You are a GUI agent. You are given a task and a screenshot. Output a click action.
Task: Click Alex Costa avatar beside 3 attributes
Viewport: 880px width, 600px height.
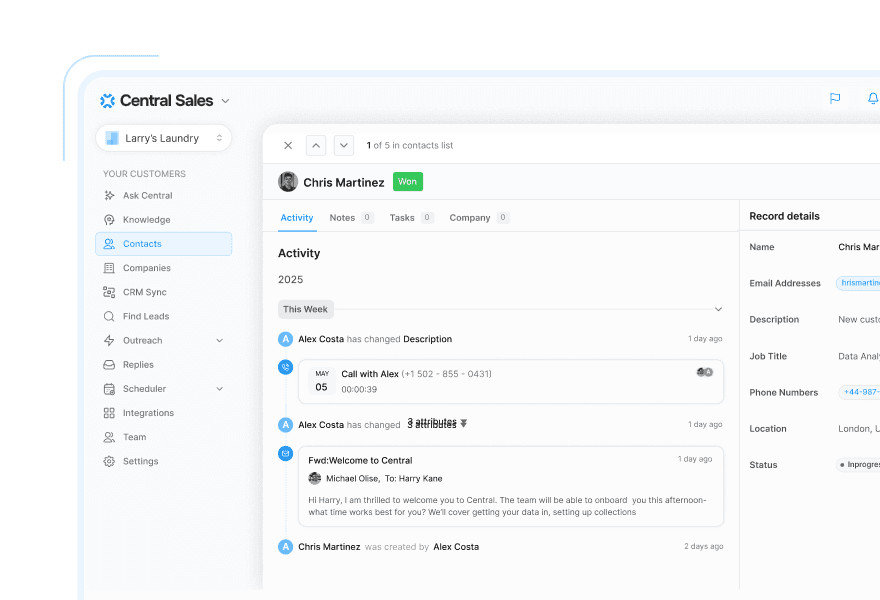pyautogui.click(x=286, y=425)
